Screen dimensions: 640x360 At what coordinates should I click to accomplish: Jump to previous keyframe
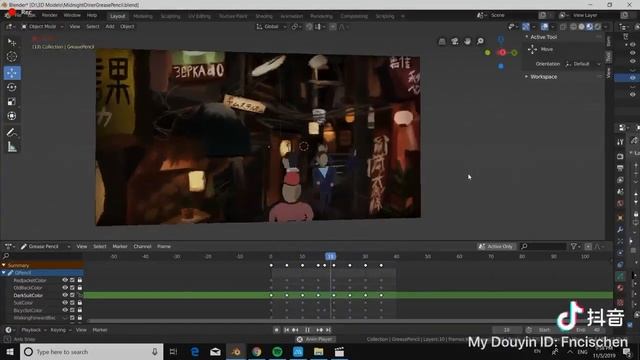point(295,330)
